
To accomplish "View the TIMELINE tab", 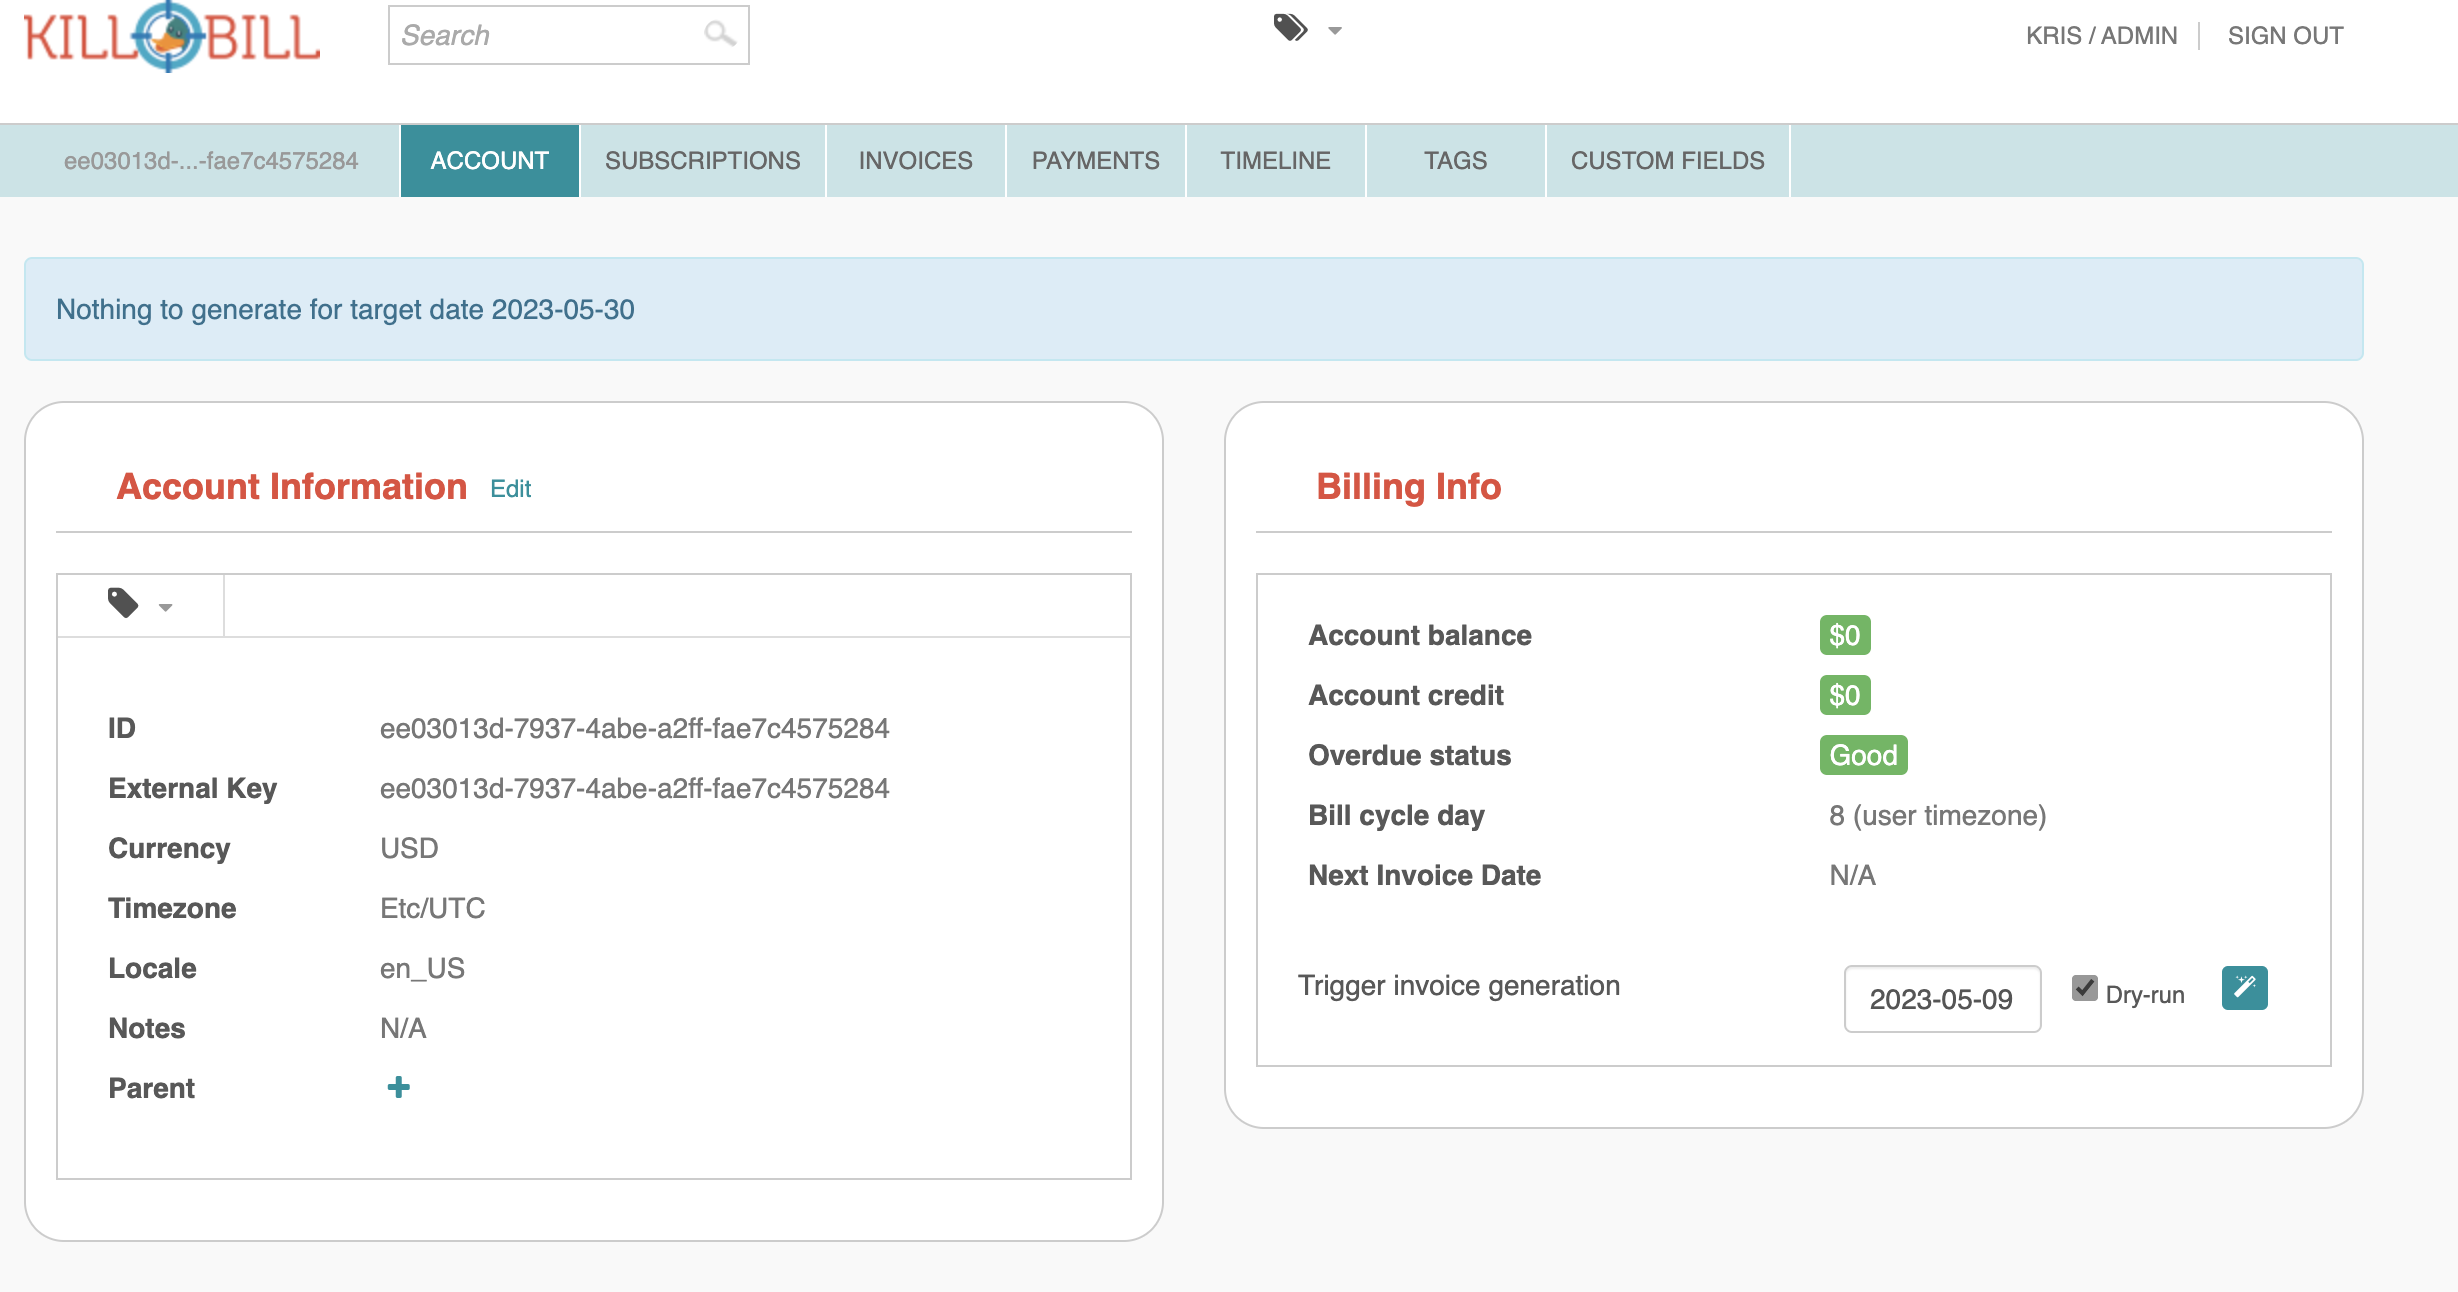I will pos(1275,160).
